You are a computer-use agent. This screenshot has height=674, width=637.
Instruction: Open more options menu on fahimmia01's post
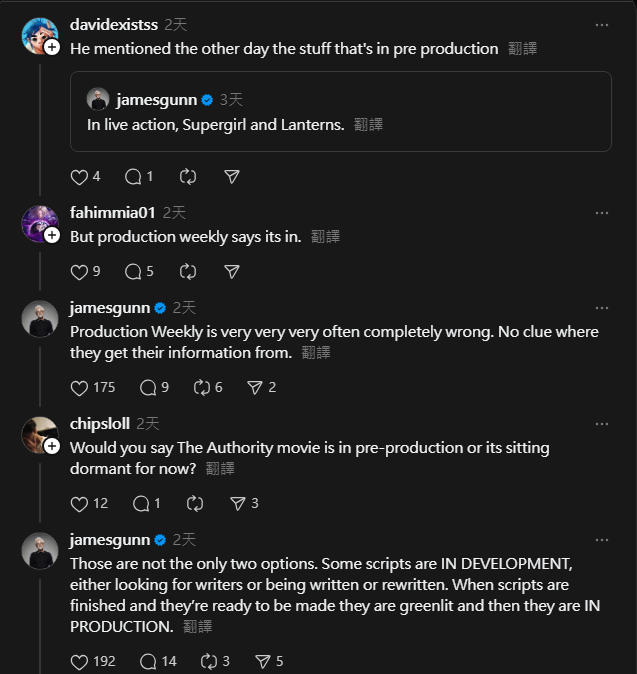[601, 213]
